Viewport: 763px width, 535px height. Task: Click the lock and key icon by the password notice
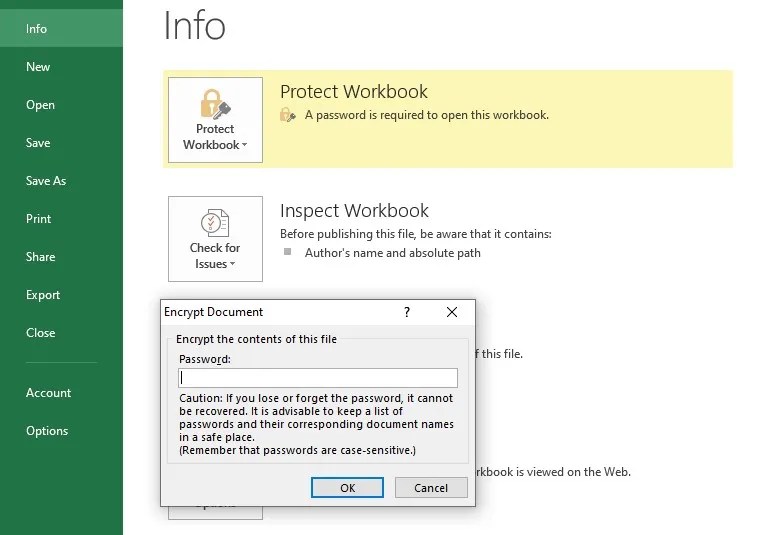pos(288,115)
